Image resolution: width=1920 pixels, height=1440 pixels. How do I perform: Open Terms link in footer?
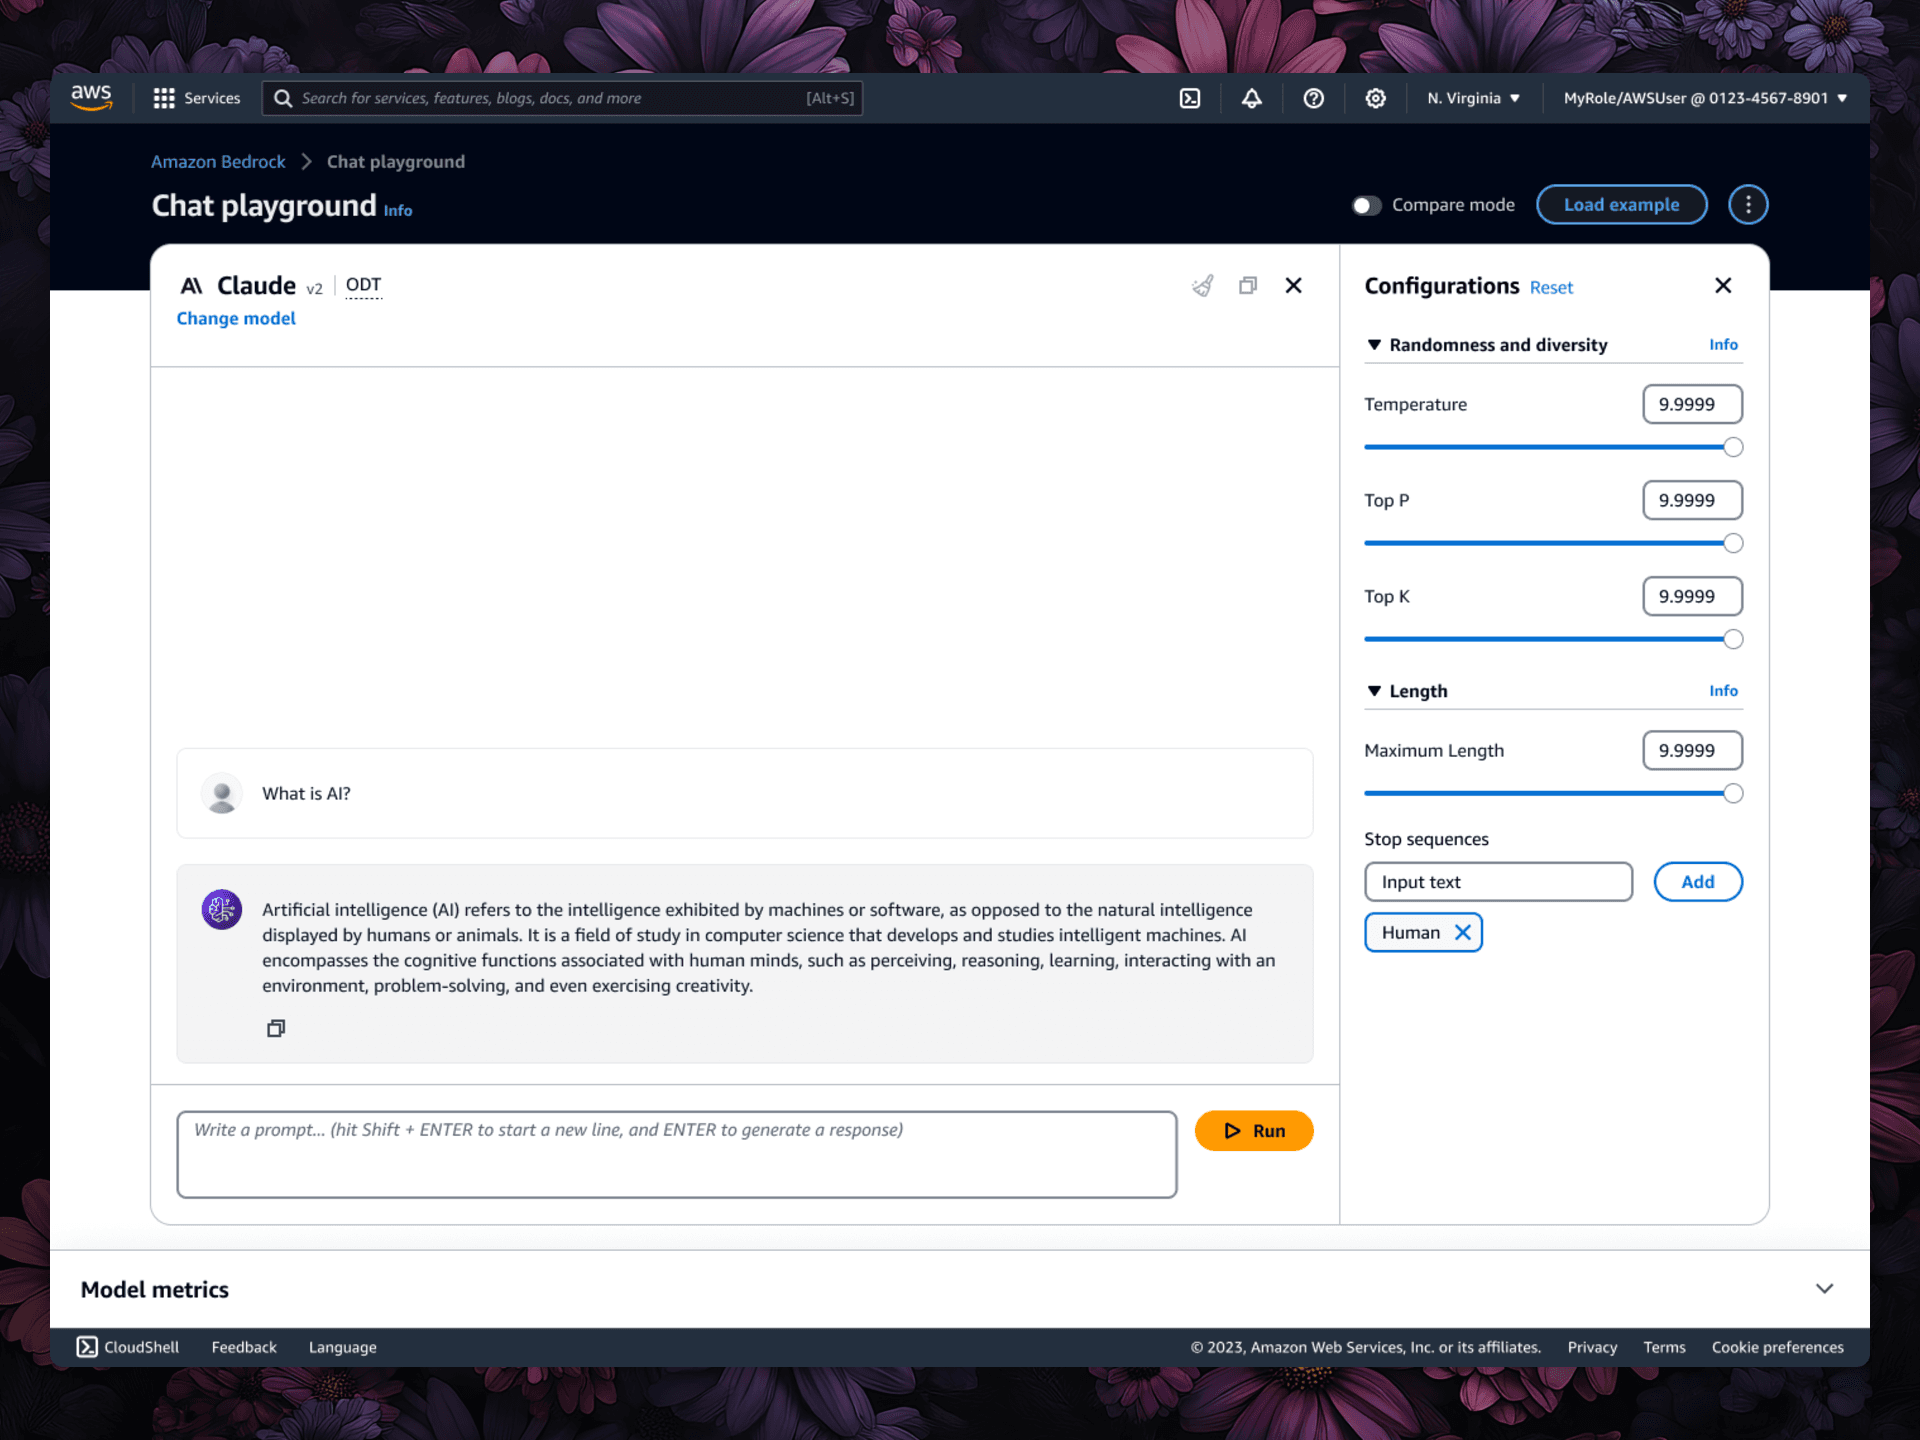1664,1347
